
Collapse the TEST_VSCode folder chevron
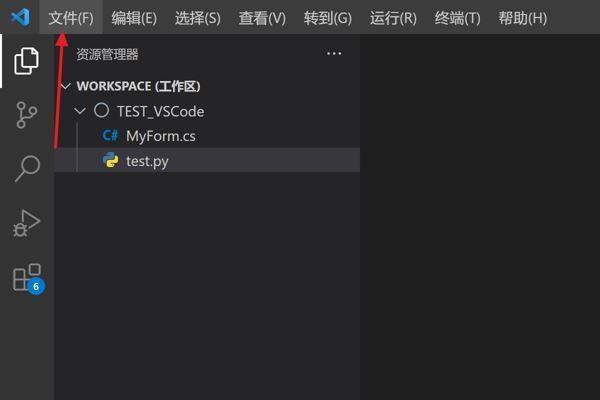(x=80, y=111)
